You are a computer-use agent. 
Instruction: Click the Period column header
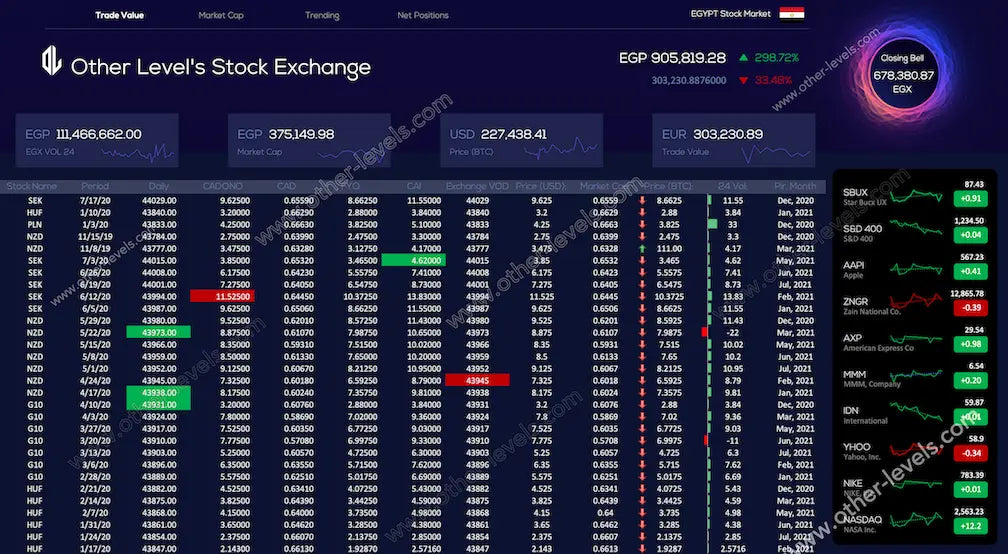(95, 186)
